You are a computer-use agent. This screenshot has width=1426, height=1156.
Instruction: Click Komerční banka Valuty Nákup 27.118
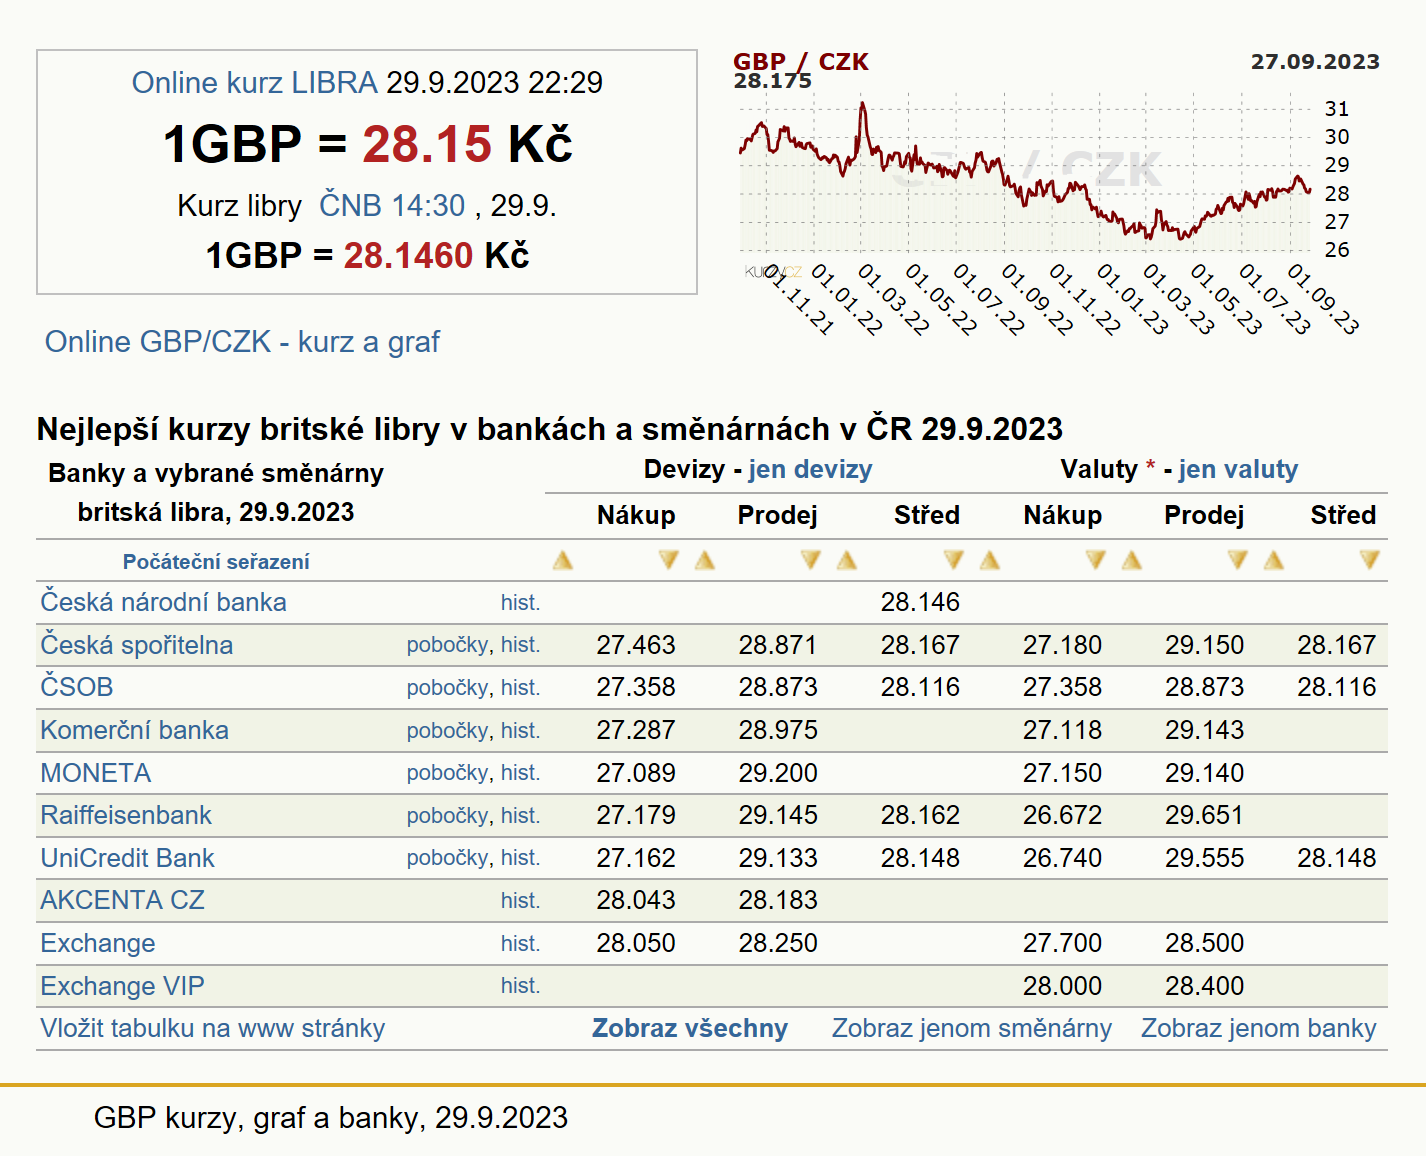1062,730
